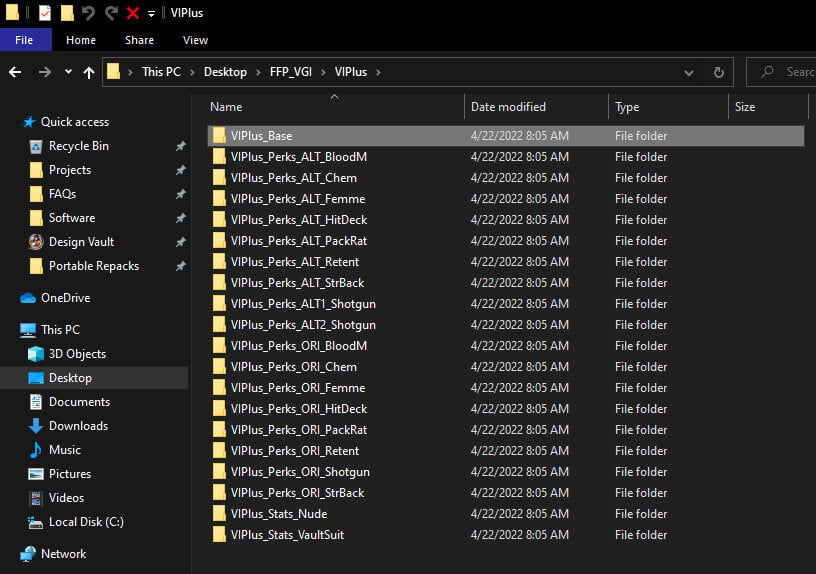Open Pictures under This PC
The width and height of the screenshot is (816, 574).
tap(70, 474)
